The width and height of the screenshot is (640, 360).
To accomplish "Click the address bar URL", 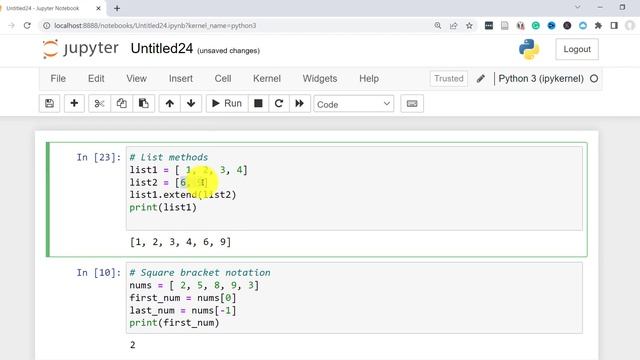I will (x=155, y=26).
